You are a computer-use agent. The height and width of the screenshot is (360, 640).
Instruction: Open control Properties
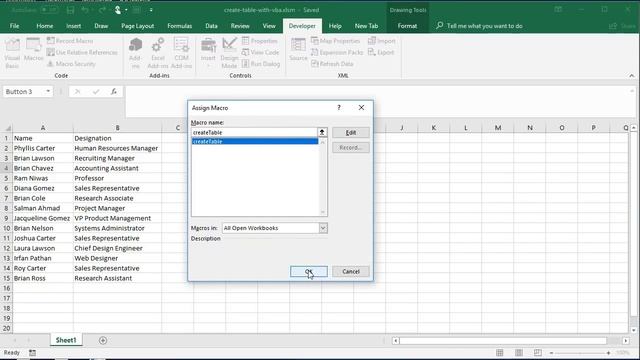pyautogui.click(x=260, y=41)
